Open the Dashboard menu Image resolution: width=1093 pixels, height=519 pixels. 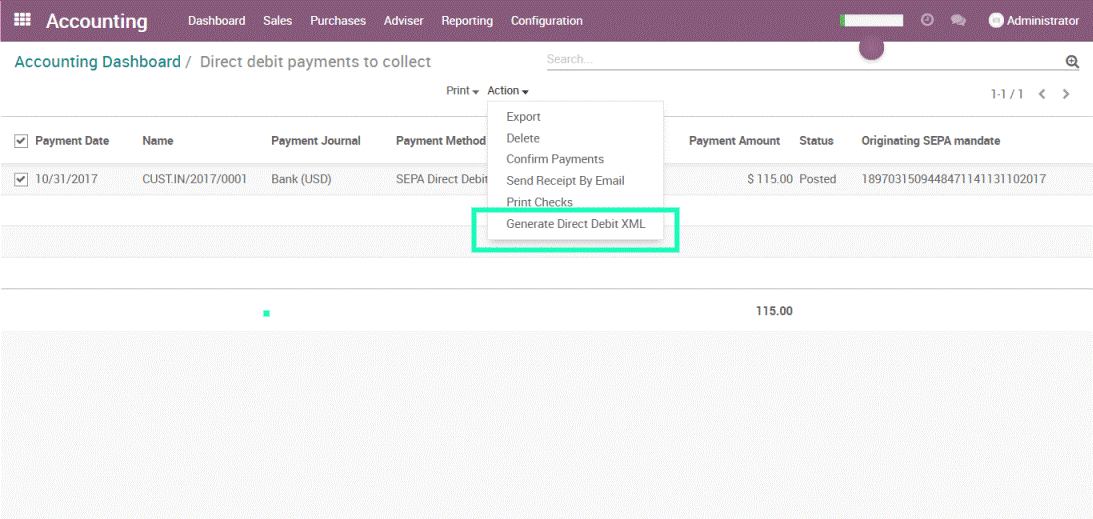pos(217,21)
